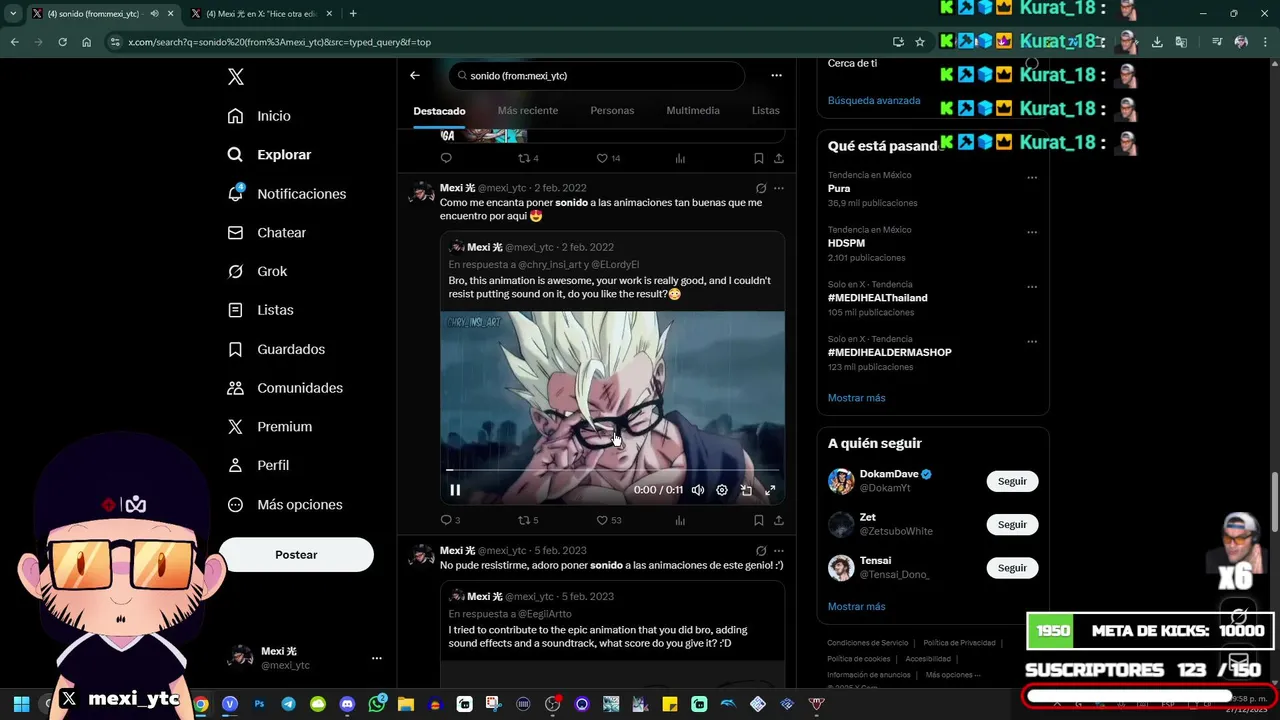Viewport: 1280px width, 720px height.
Task: Toggle picture-in-picture on the video
Action: 746,490
